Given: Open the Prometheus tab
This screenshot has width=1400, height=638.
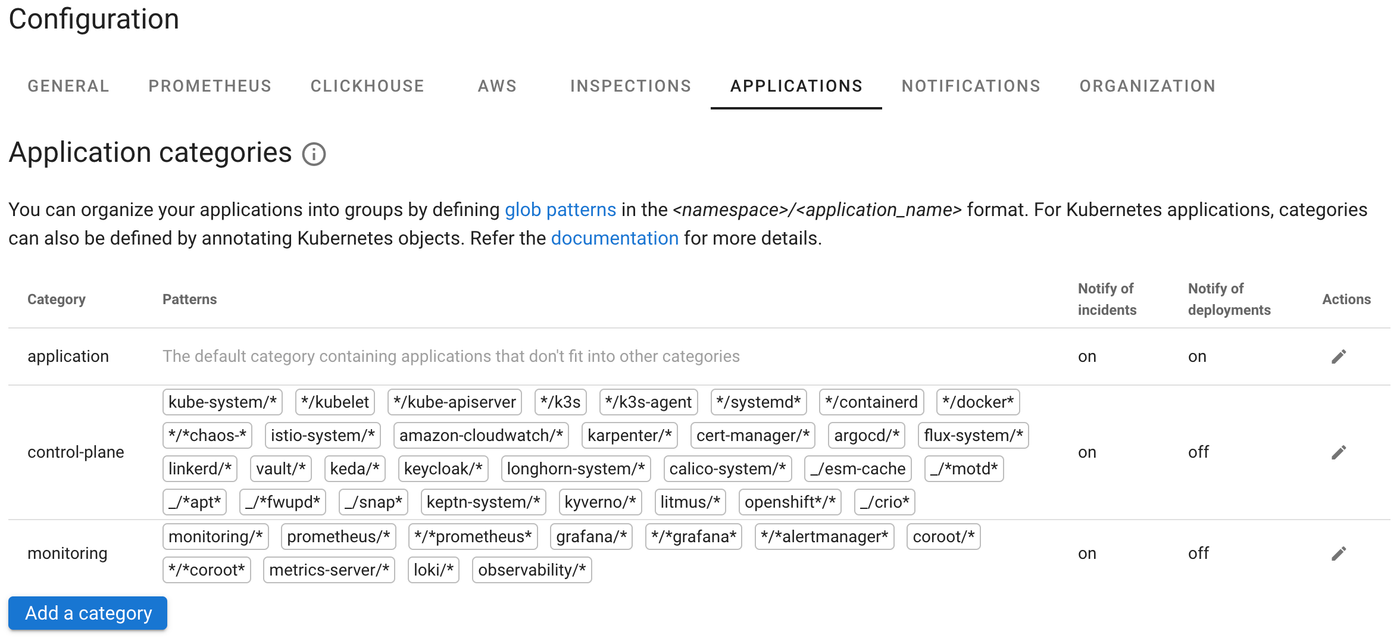Looking at the screenshot, I should pyautogui.click(x=210, y=86).
